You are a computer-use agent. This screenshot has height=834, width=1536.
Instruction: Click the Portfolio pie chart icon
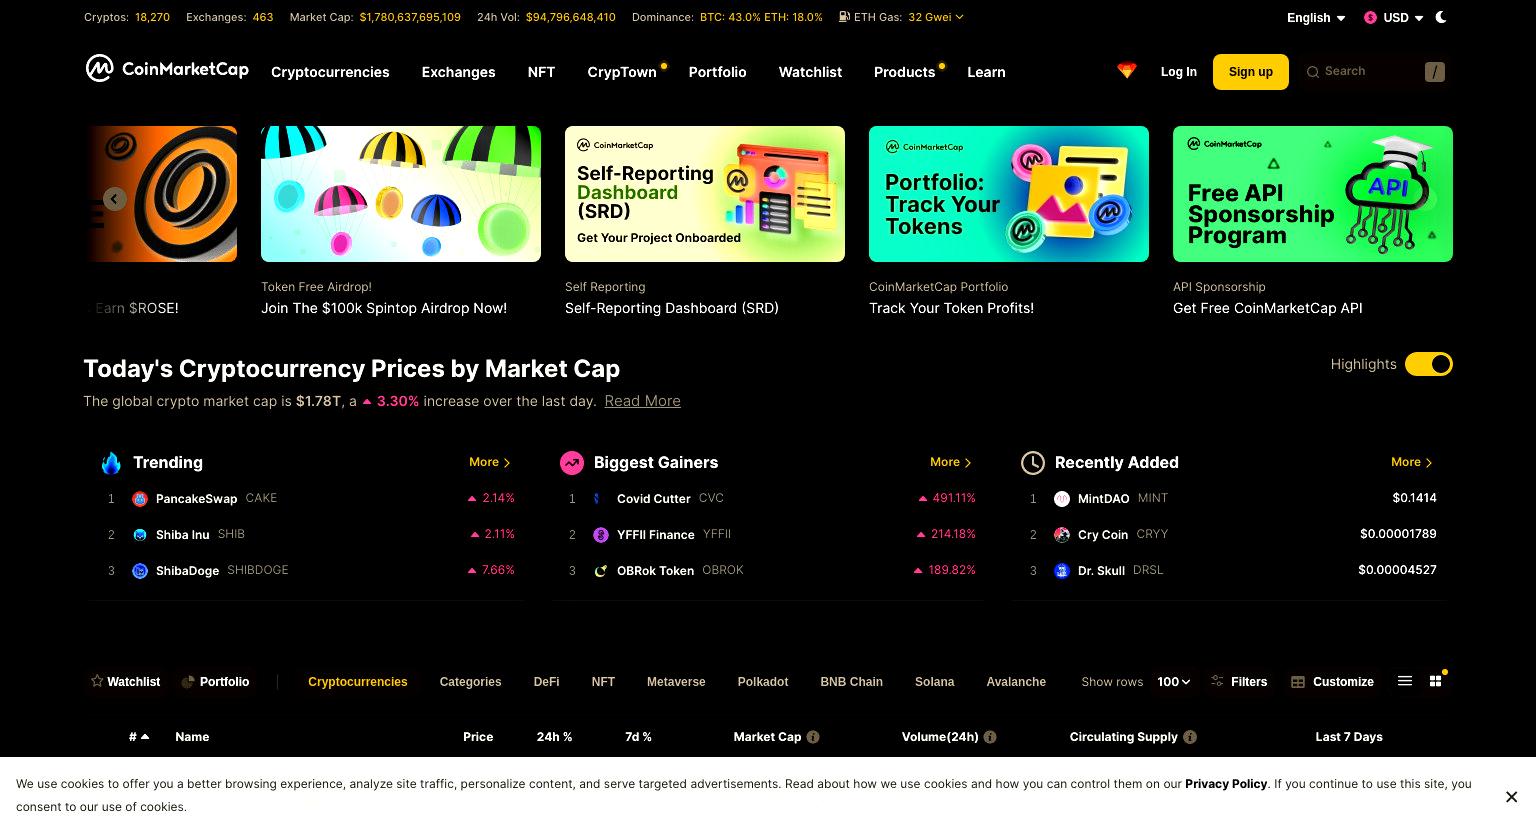188,682
